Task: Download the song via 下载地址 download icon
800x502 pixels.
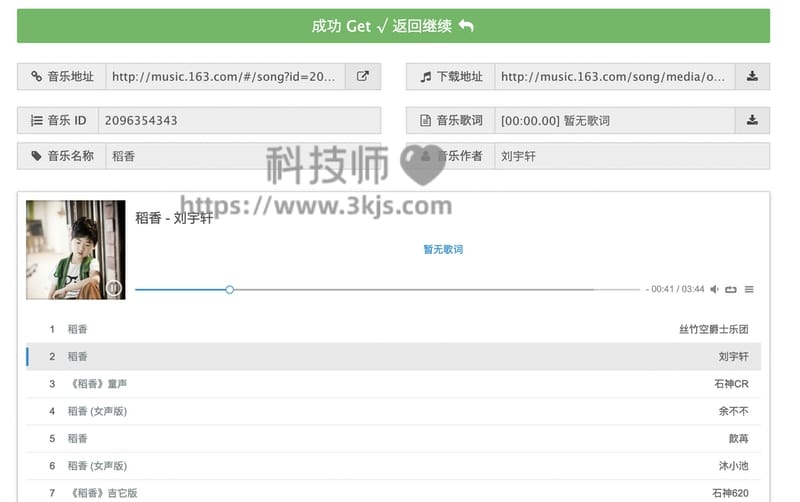Action: pyautogui.click(x=752, y=77)
